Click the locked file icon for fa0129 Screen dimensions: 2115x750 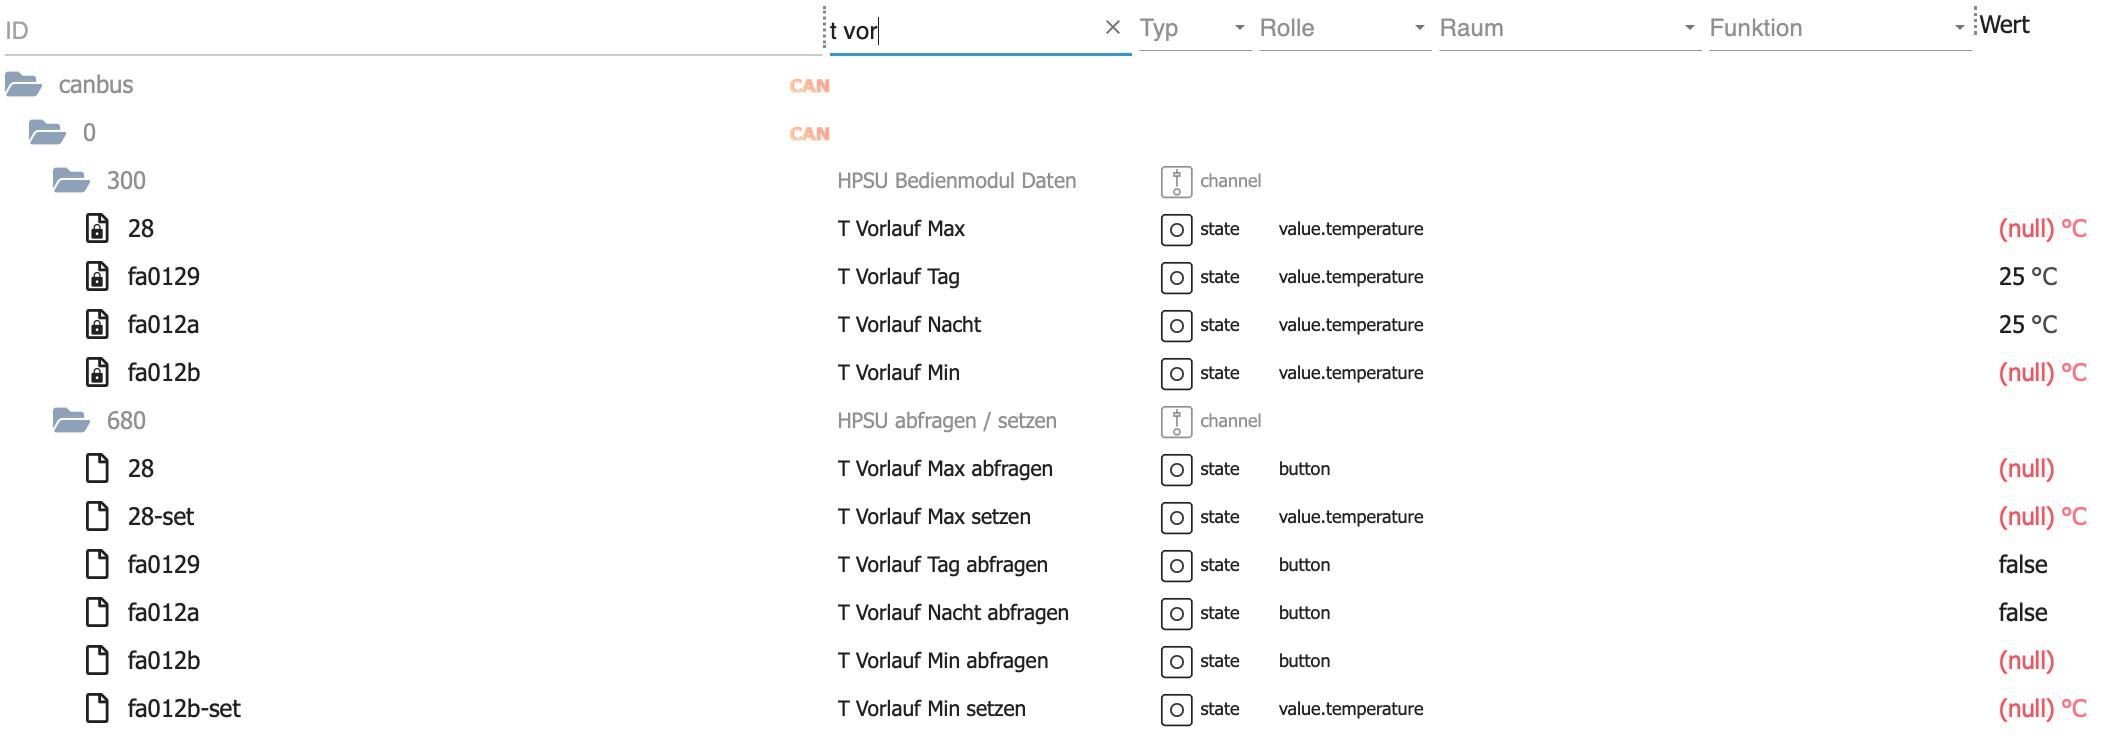97,277
